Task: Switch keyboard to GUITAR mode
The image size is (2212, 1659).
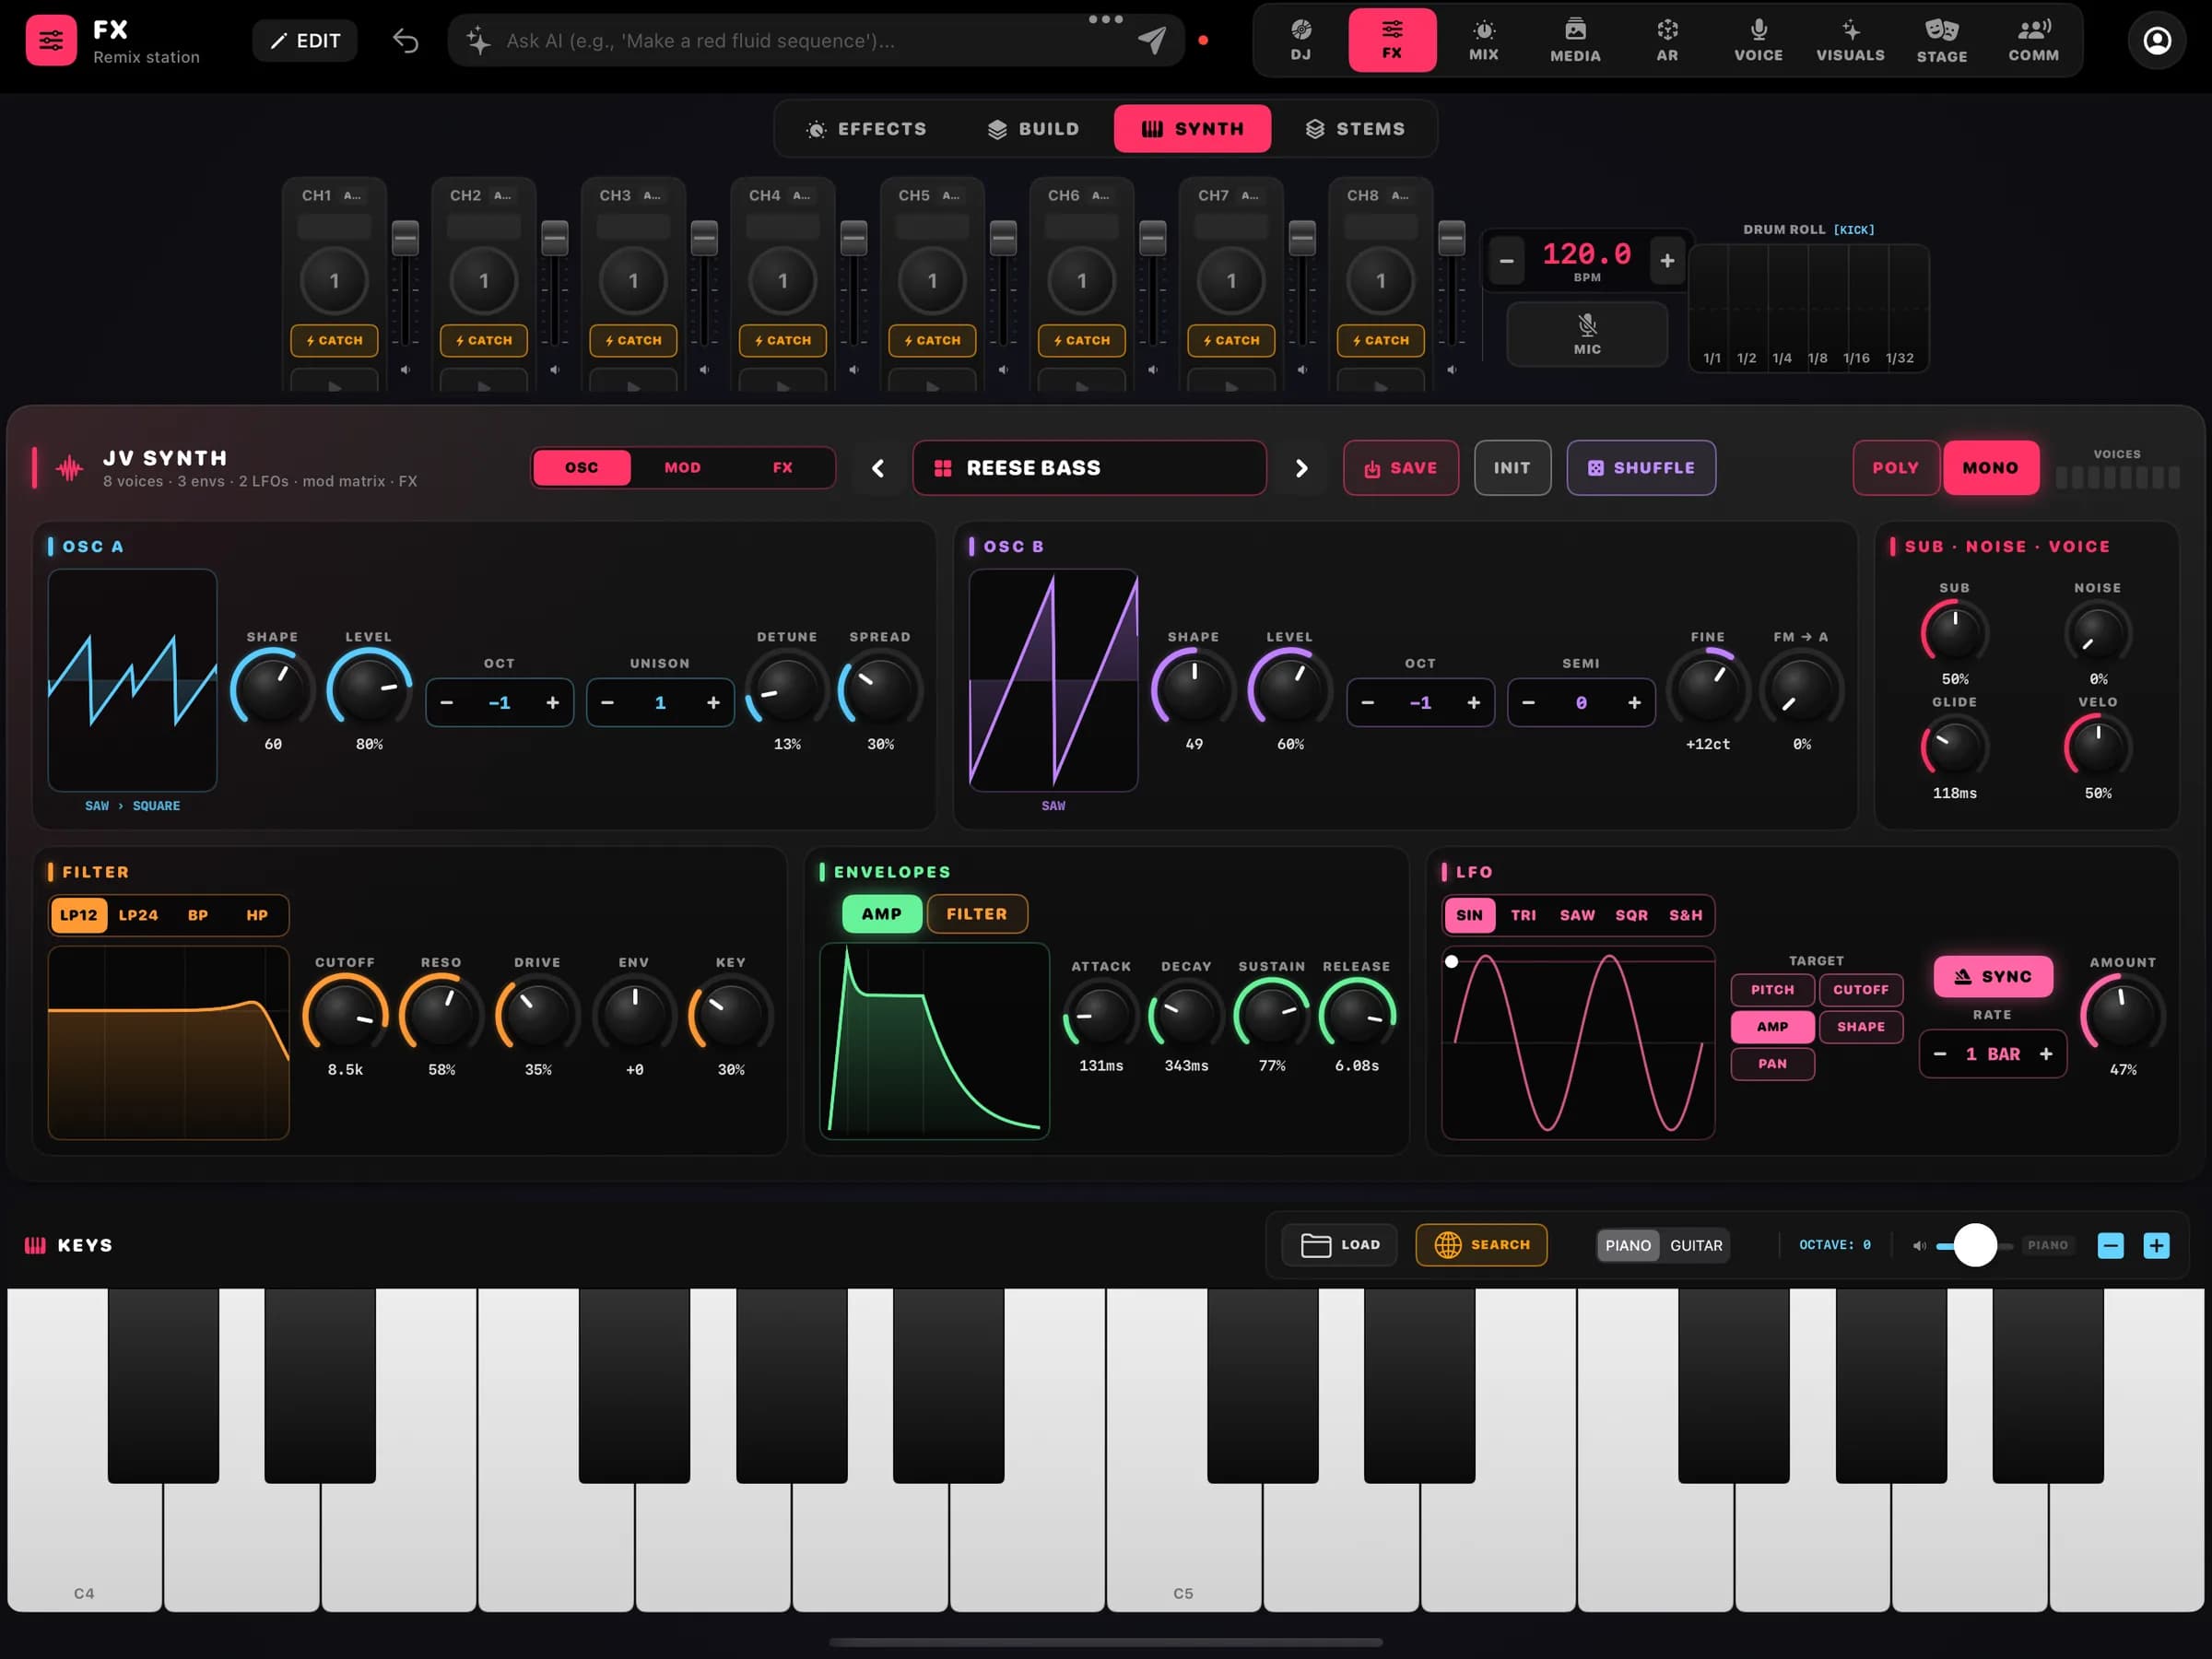Action: point(1696,1245)
